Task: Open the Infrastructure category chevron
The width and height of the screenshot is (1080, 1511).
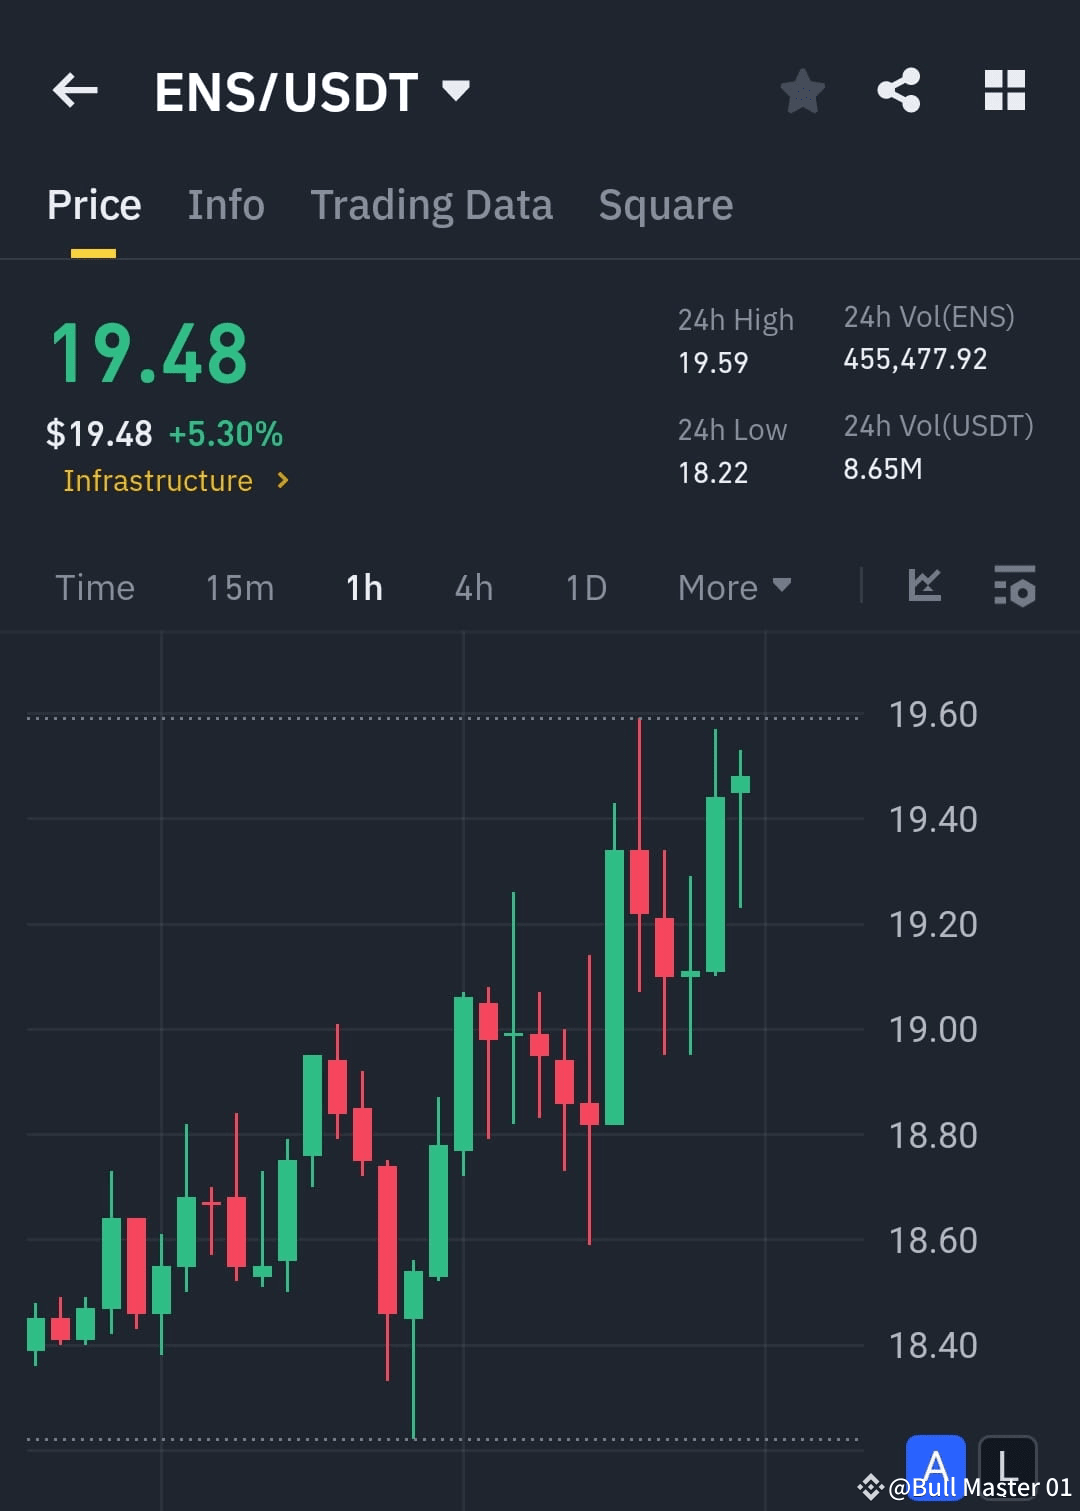Action: 283,481
